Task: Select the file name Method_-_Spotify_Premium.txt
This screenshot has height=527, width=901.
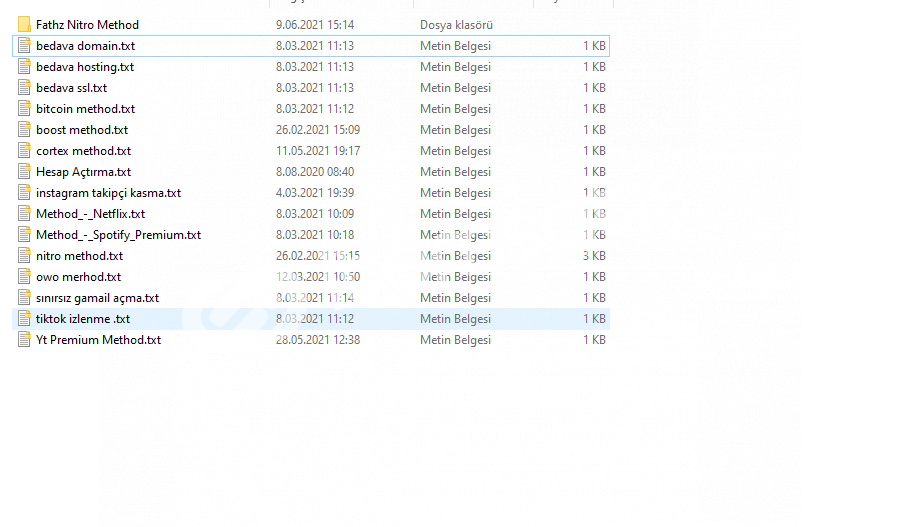Action: (118, 235)
